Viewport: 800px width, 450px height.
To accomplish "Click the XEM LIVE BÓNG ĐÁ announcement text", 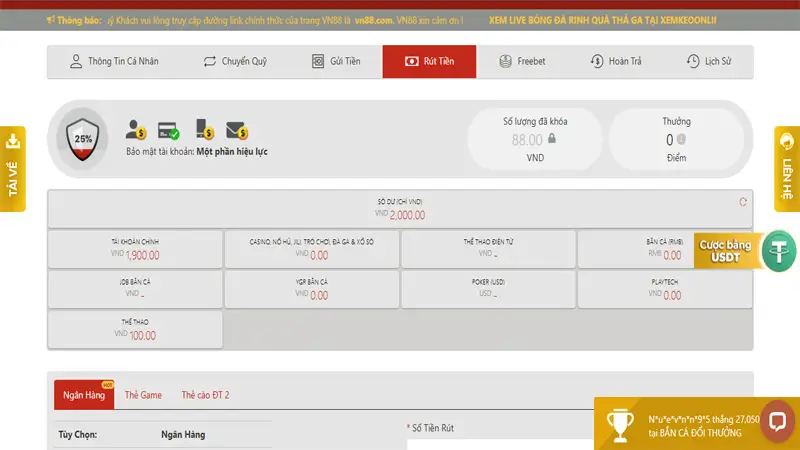I will pyautogui.click(x=603, y=20).
